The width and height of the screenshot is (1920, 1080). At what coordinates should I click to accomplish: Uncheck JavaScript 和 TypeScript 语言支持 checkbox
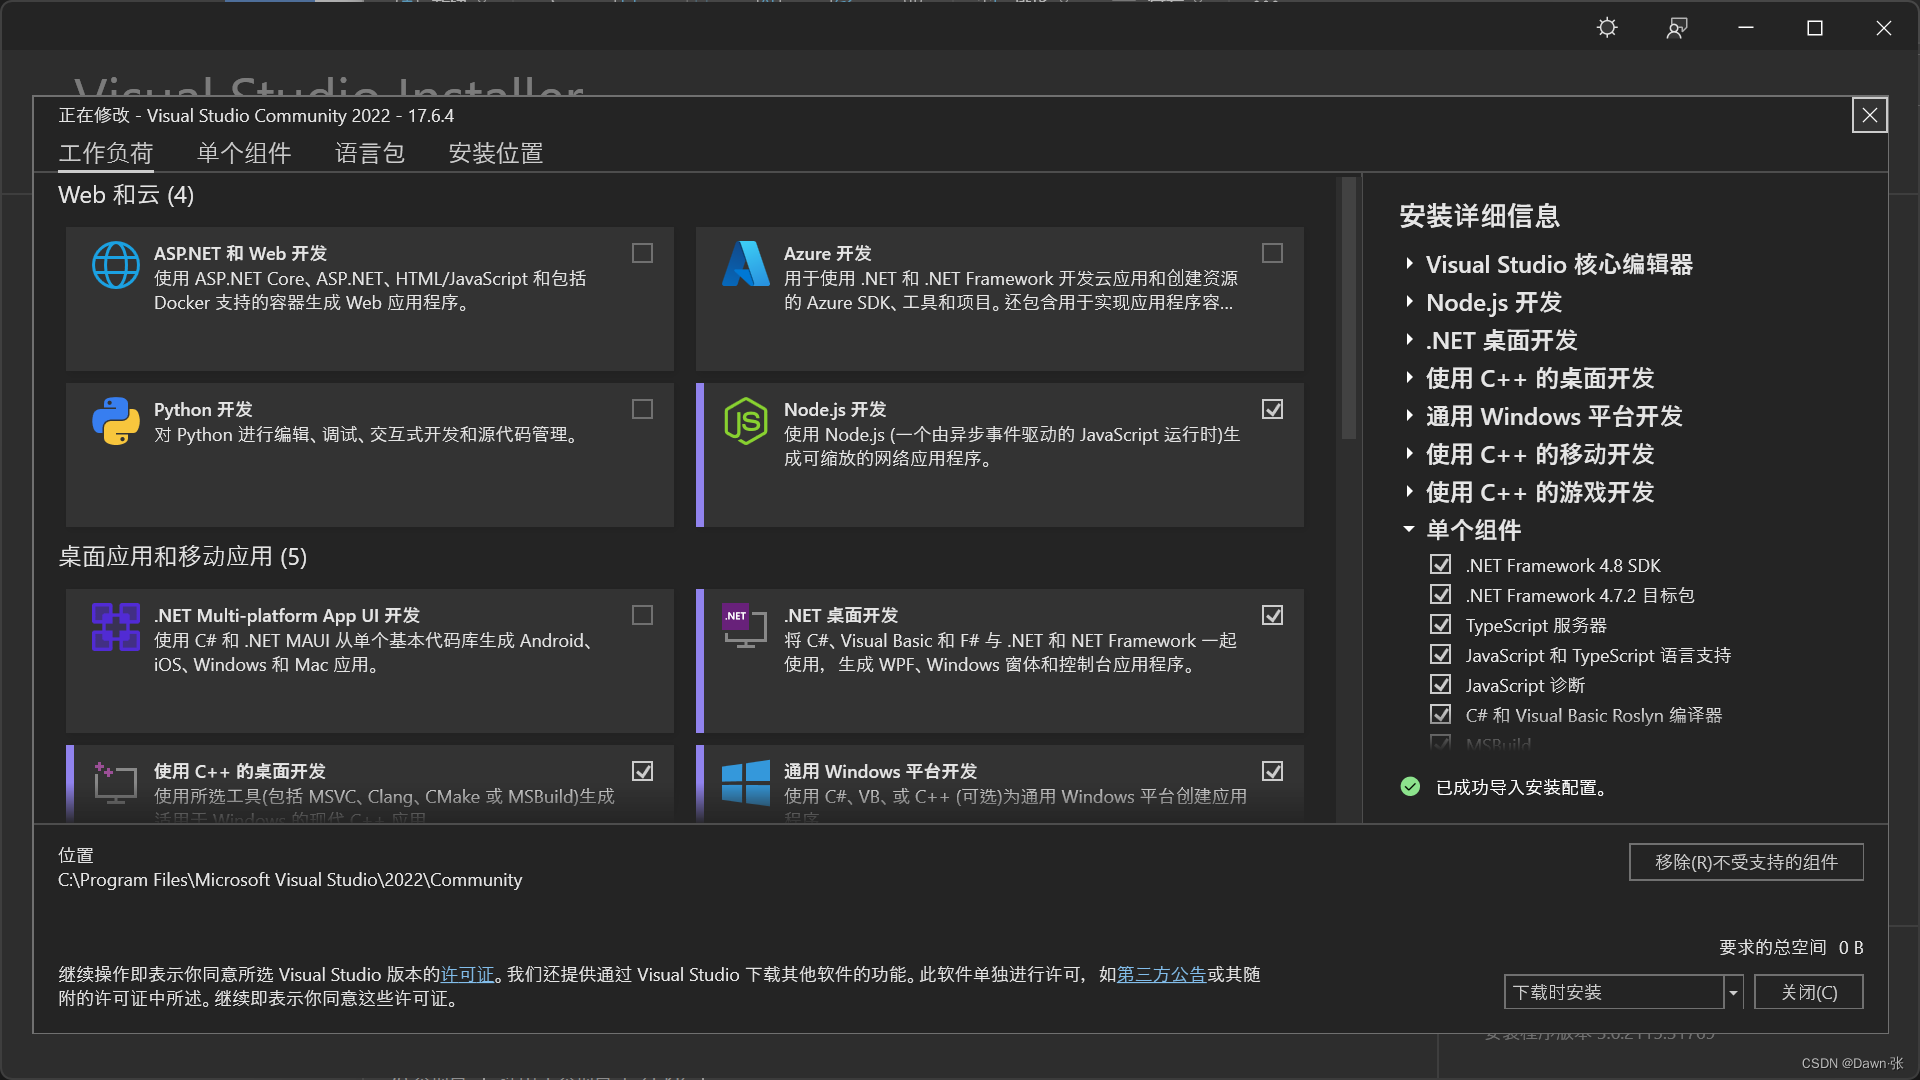1440,655
